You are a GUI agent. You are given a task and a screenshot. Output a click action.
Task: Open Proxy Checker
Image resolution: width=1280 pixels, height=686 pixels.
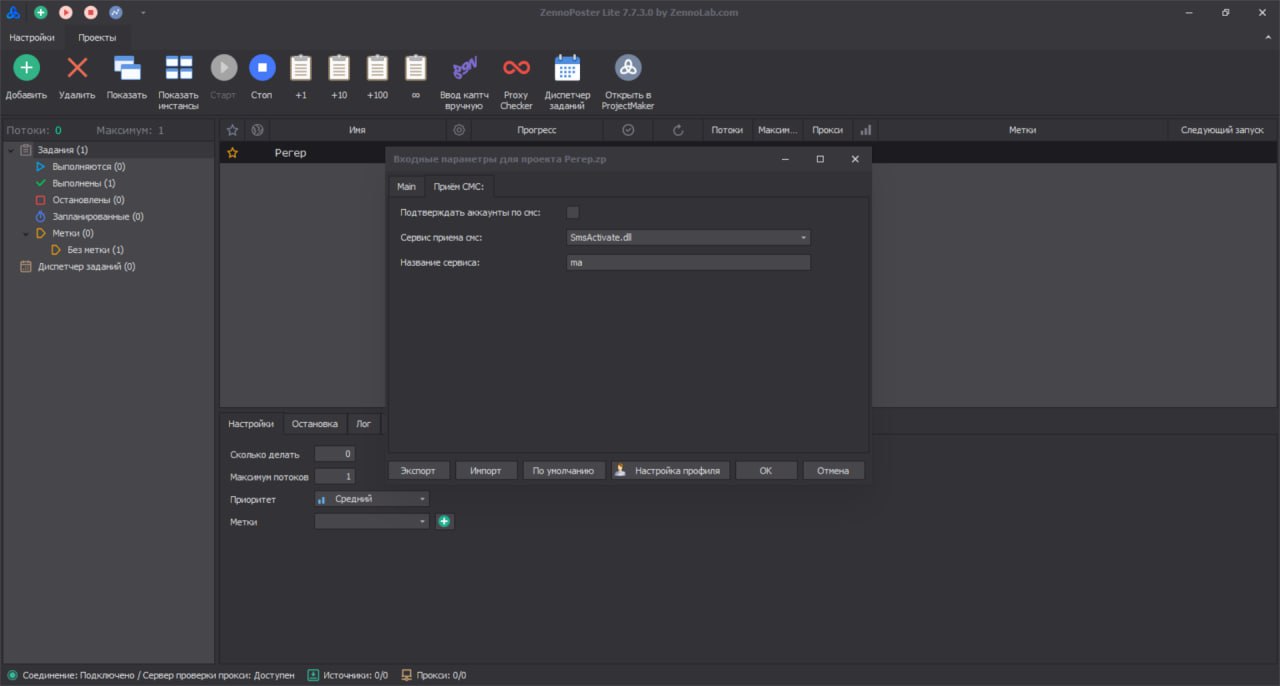[516, 83]
